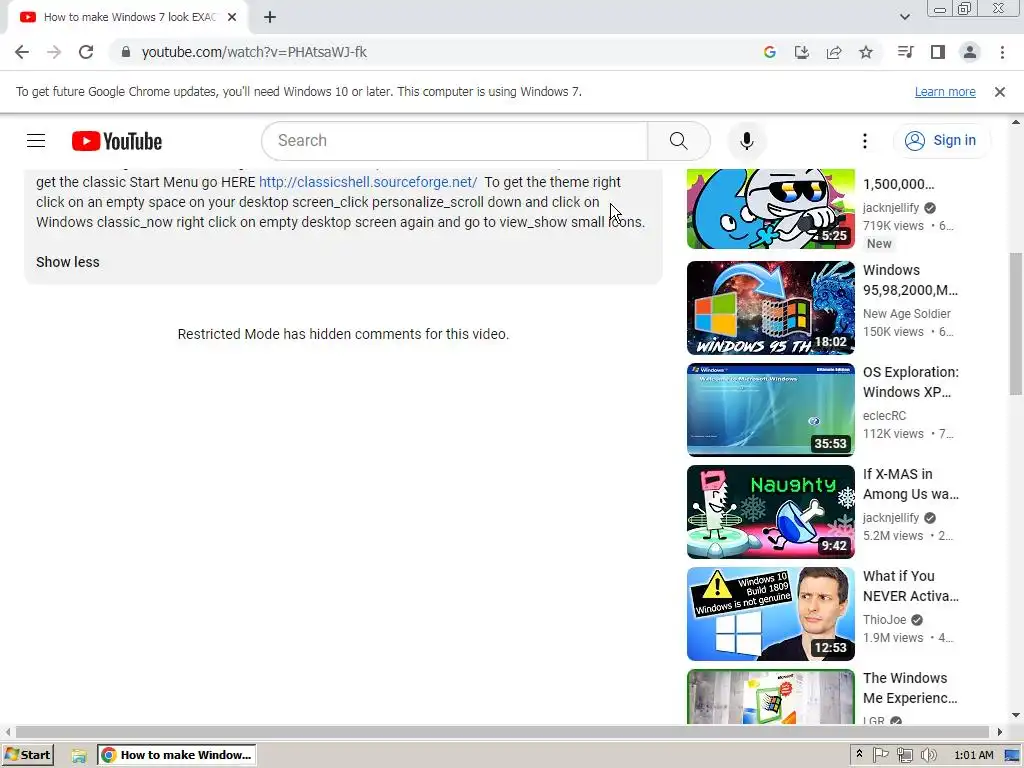Go back to the previous page
Screen dimensions: 1024x768
point(22,52)
